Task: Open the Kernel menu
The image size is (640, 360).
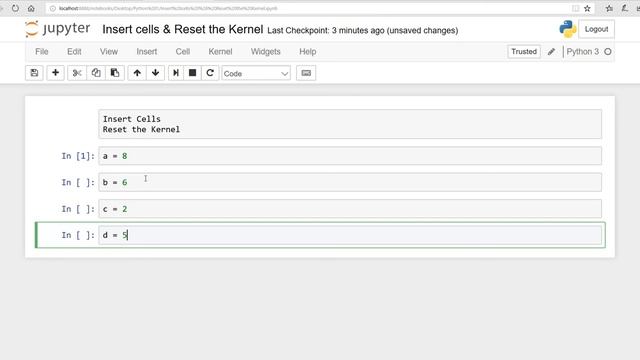Action: click(x=220, y=52)
